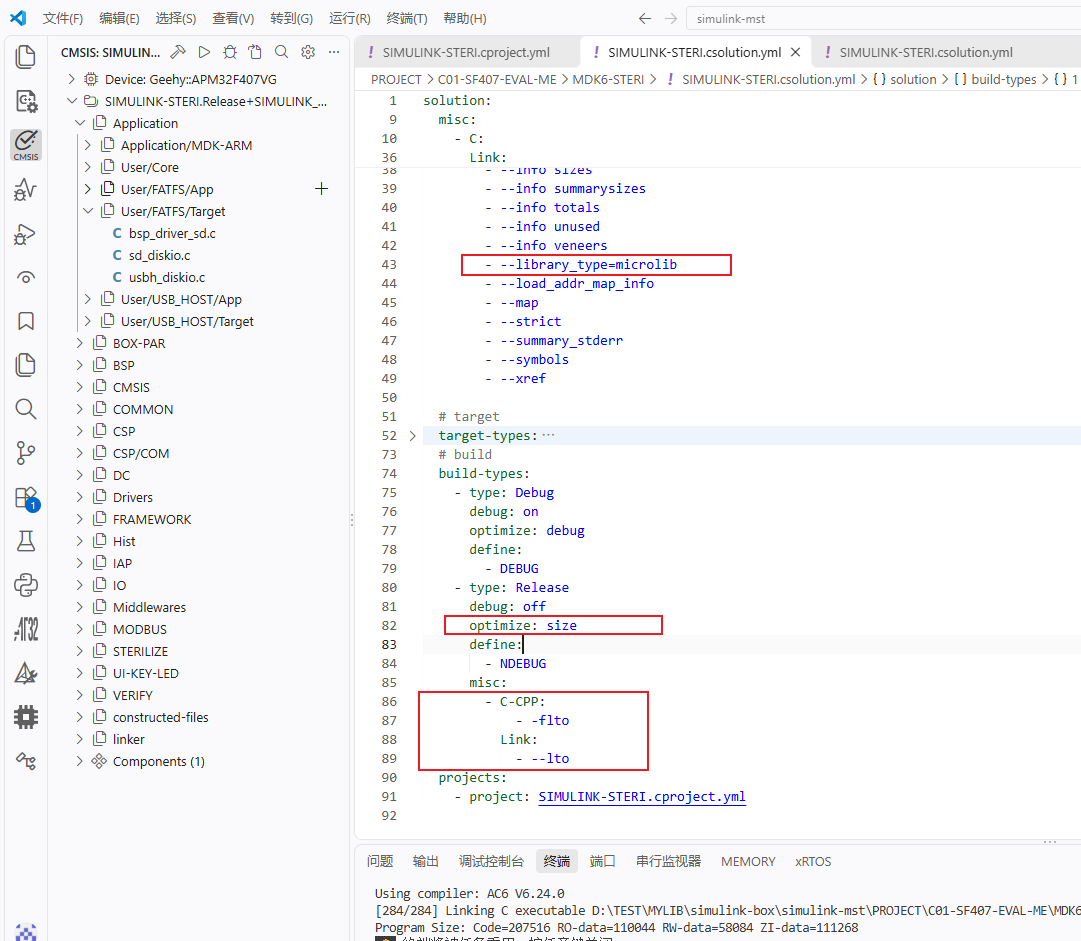Expand the Middlewares group
This screenshot has width=1081, height=941.
(x=79, y=607)
